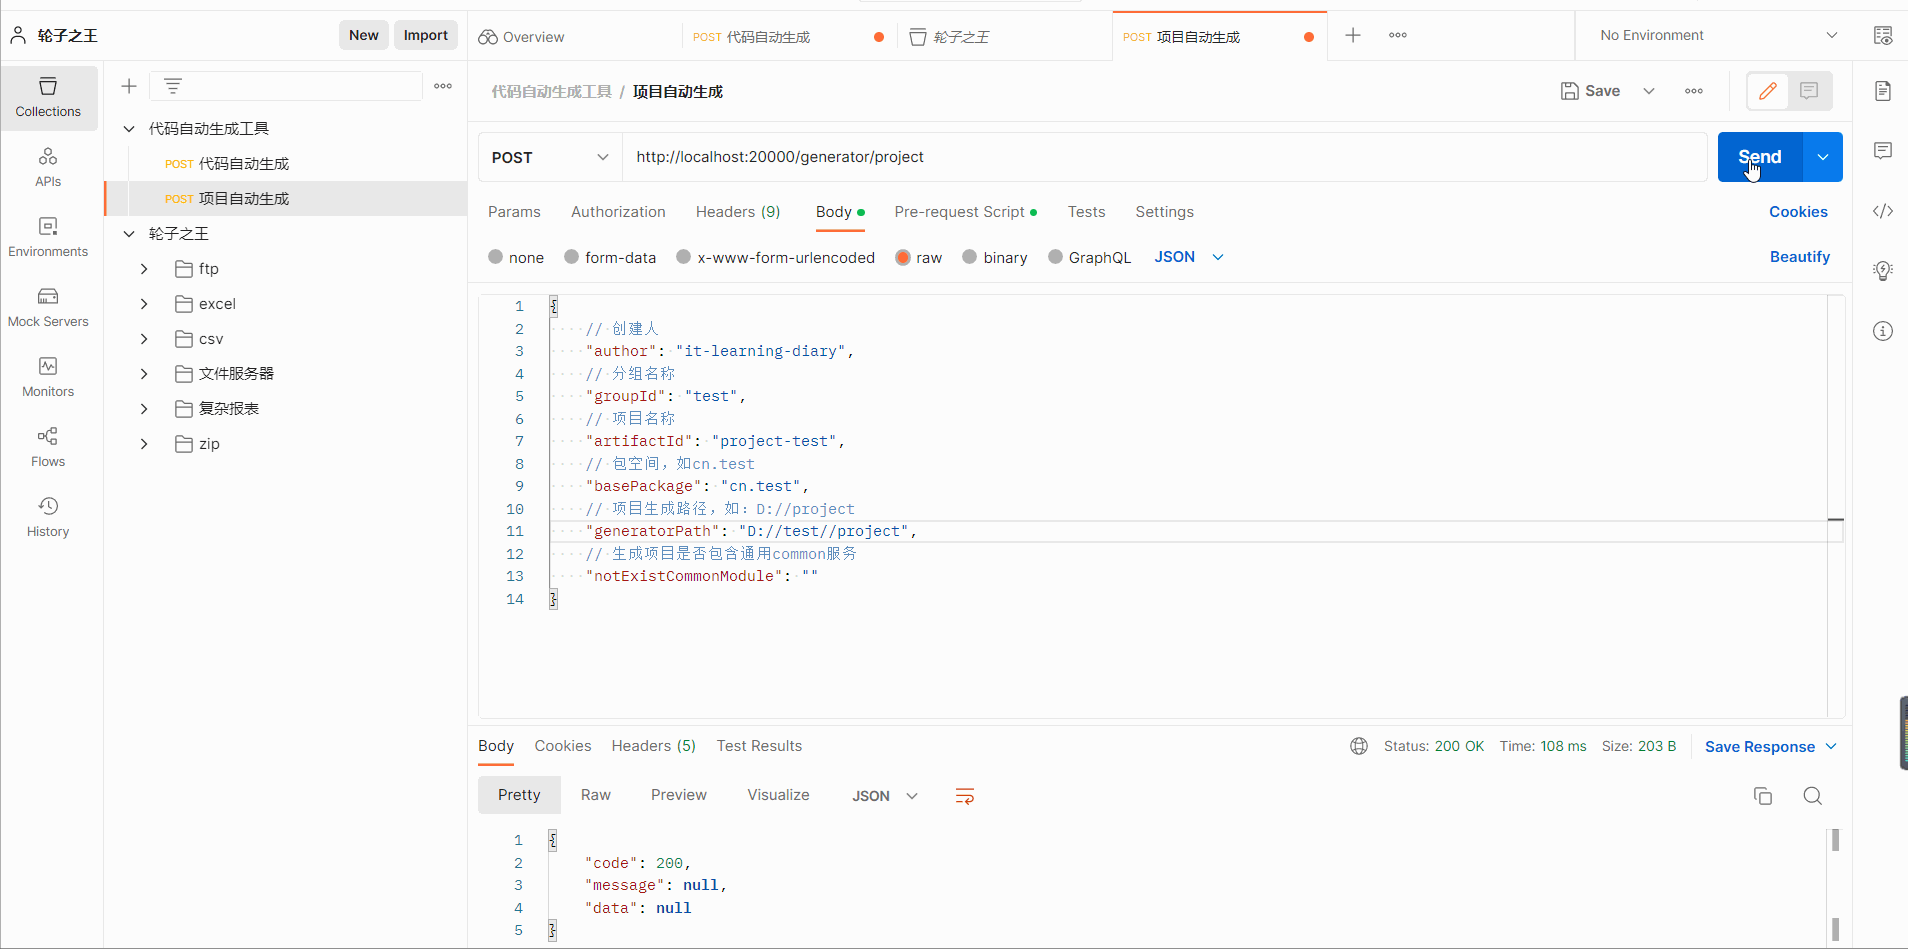The height and width of the screenshot is (949, 1908).
Task: Switch to Pre-request Script tab
Action: 965,212
